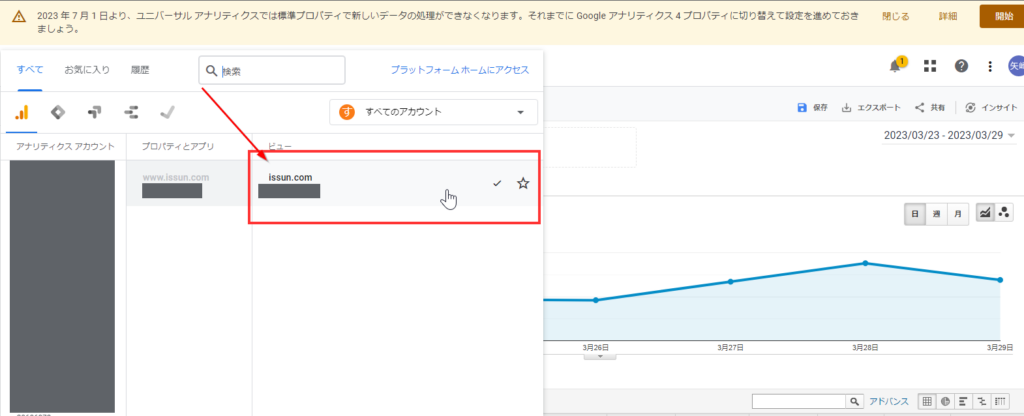This screenshot has width=1024, height=416.
Task: Select the Optimize product icon
Action: (95, 112)
